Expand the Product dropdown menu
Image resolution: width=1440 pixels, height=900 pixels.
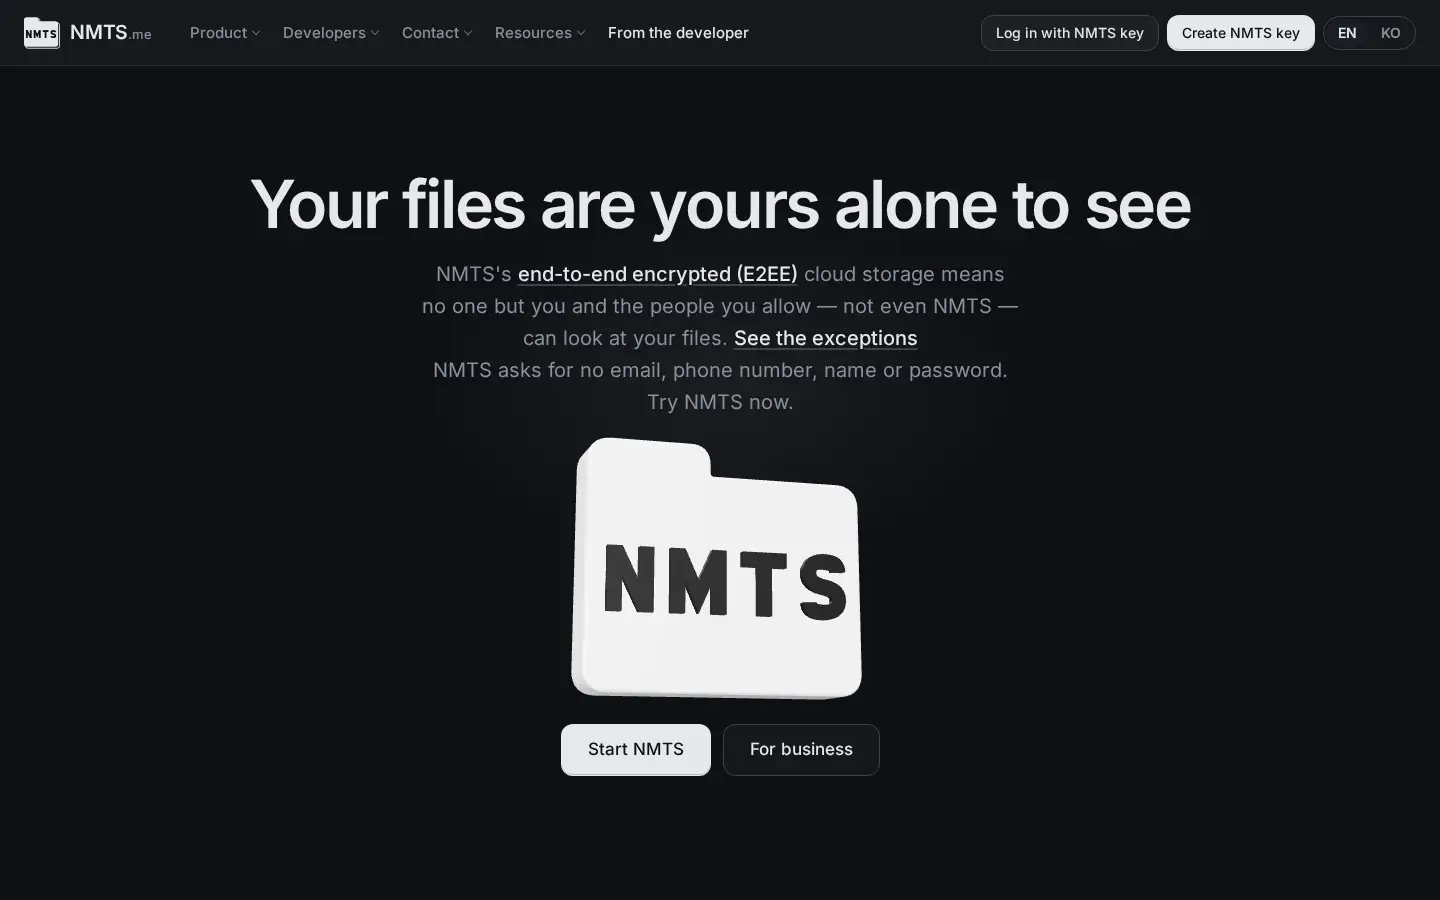[x=225, y=33]
